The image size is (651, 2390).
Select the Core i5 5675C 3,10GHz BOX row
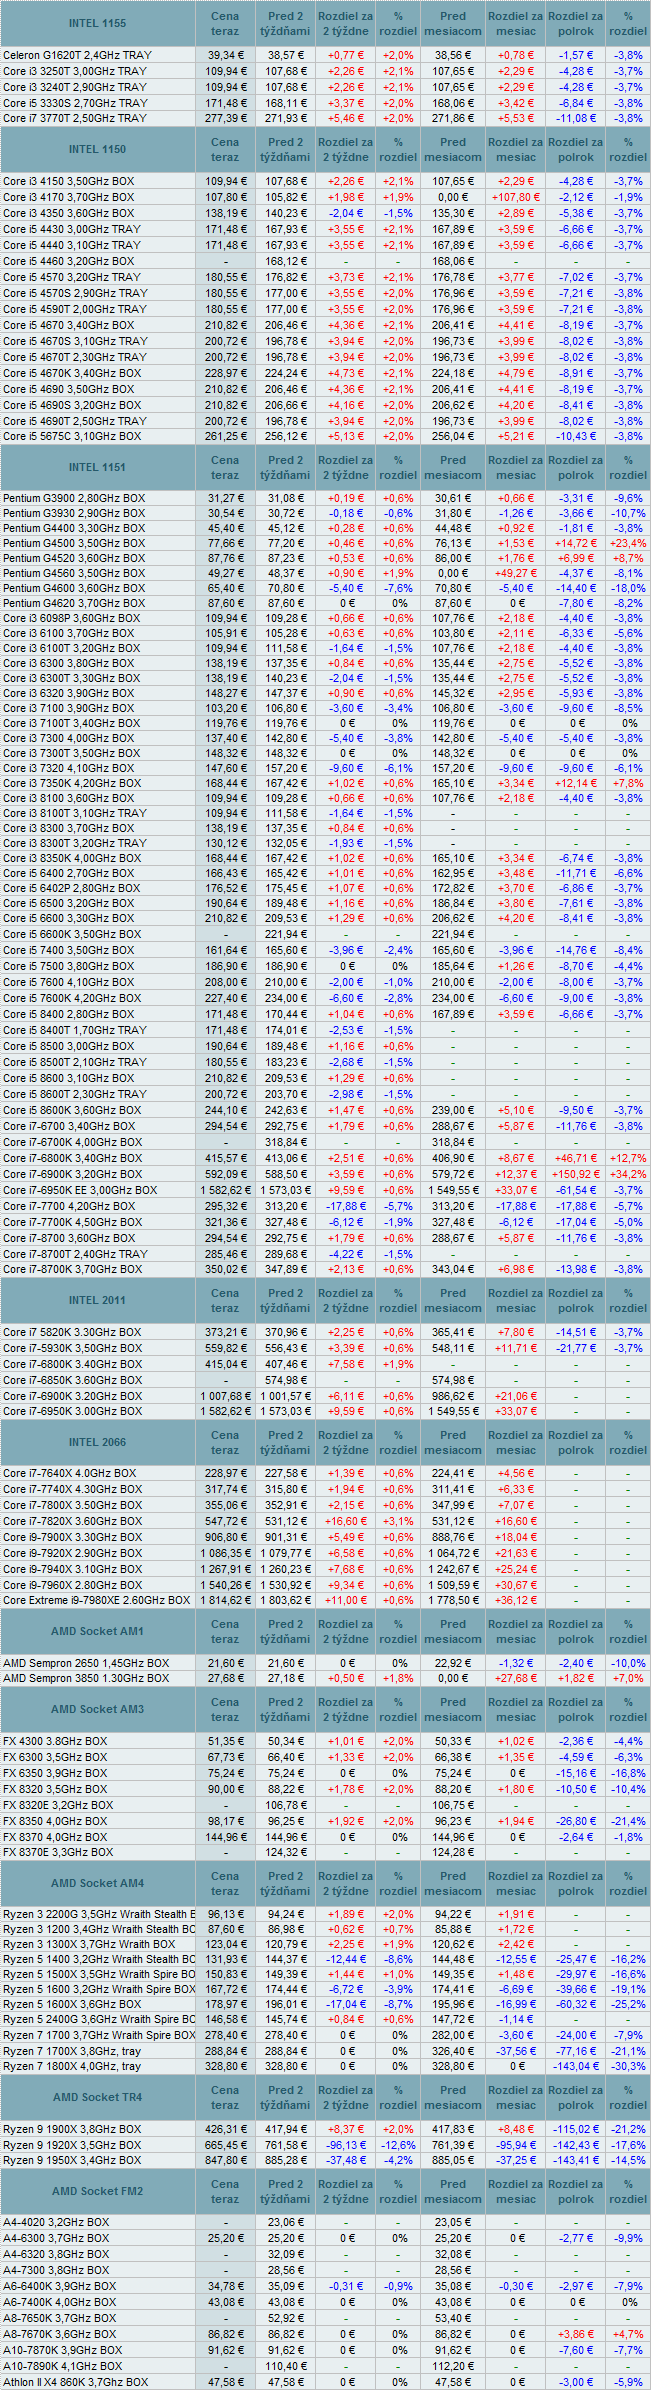pyautogui.click(x=72, y=436)
